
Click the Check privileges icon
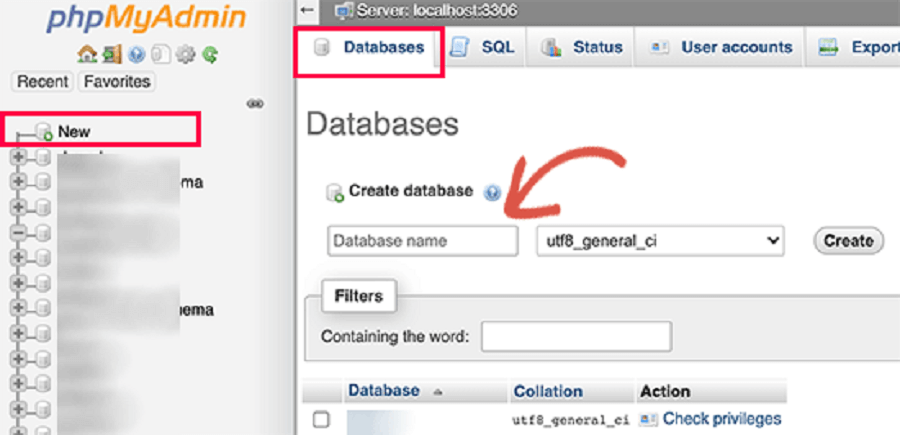(648, 420)
